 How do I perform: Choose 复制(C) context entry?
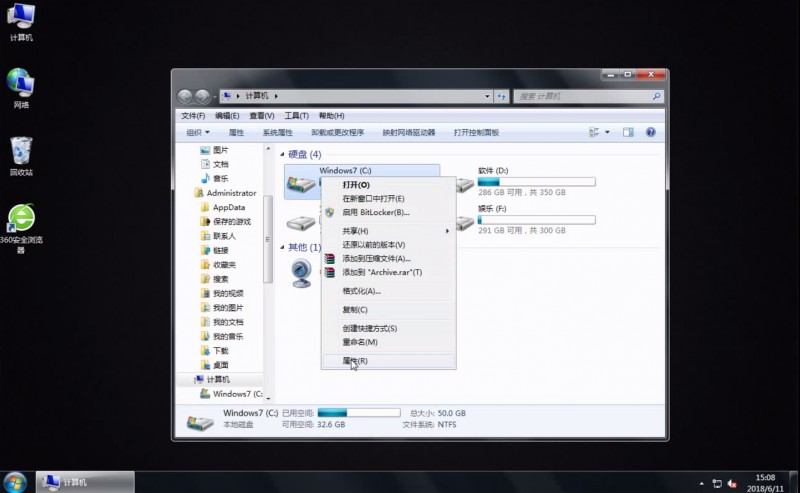[389, 309]
